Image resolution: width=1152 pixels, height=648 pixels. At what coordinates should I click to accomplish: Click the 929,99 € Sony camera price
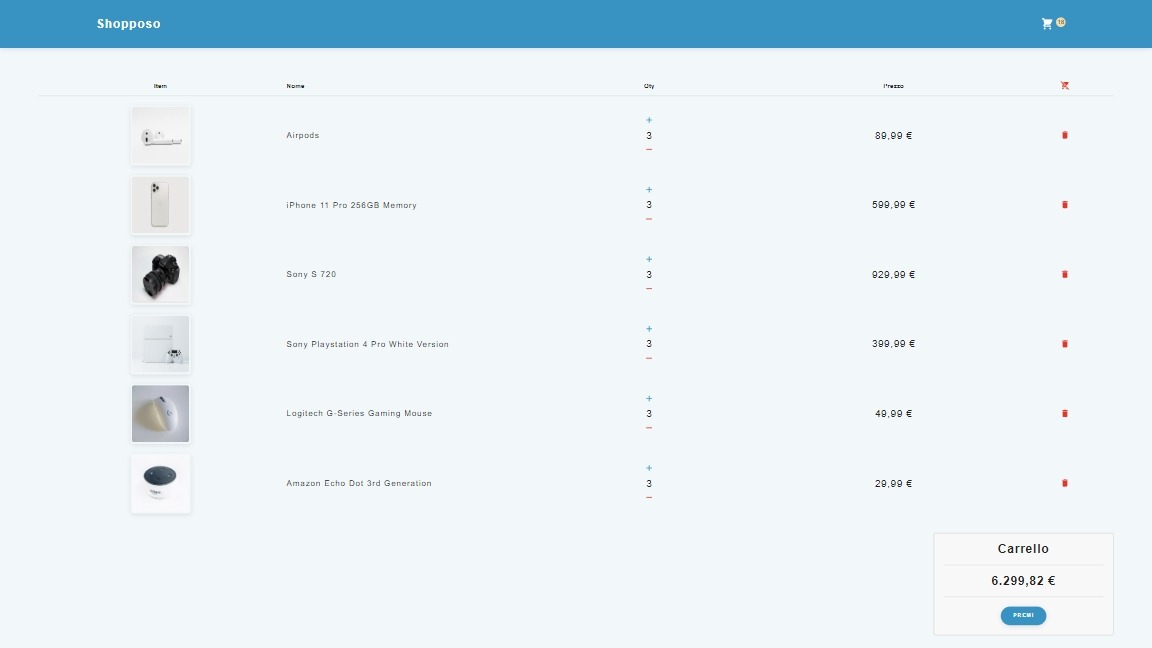tap(893, 275)
